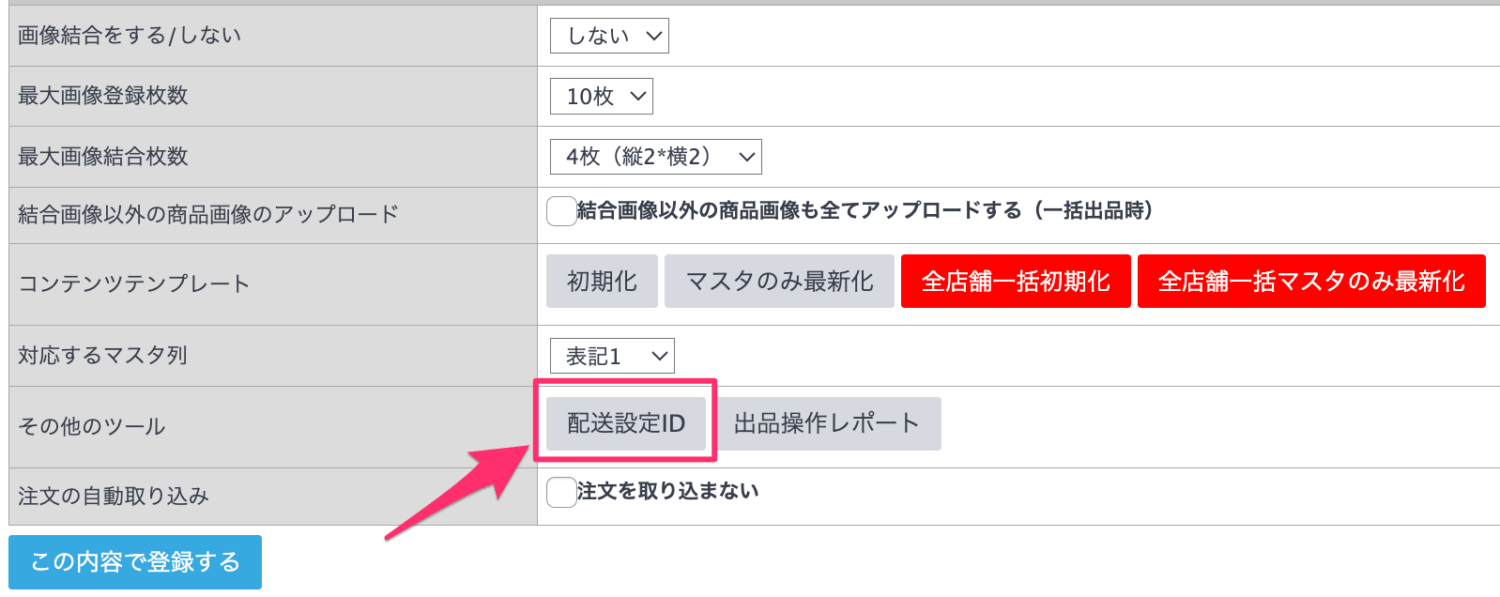Image resolution: width=1500 pixels, height=597 pixels.
Task: Open the 出品操作レポート tool
Action: pyautogui.click(x=827, y=424)
